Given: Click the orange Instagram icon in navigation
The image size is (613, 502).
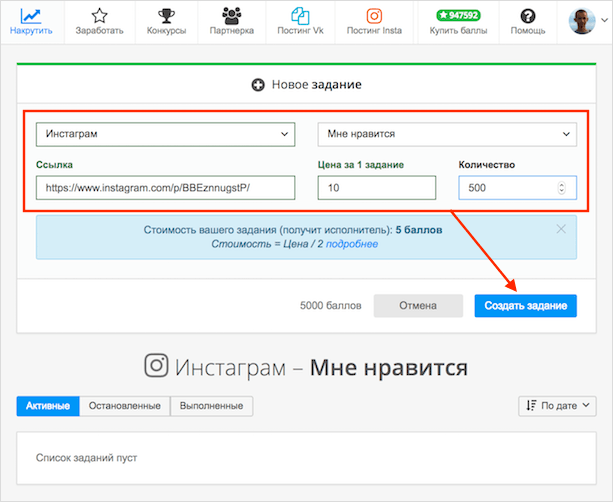Looking at the screenshot, I should (374, 16).
